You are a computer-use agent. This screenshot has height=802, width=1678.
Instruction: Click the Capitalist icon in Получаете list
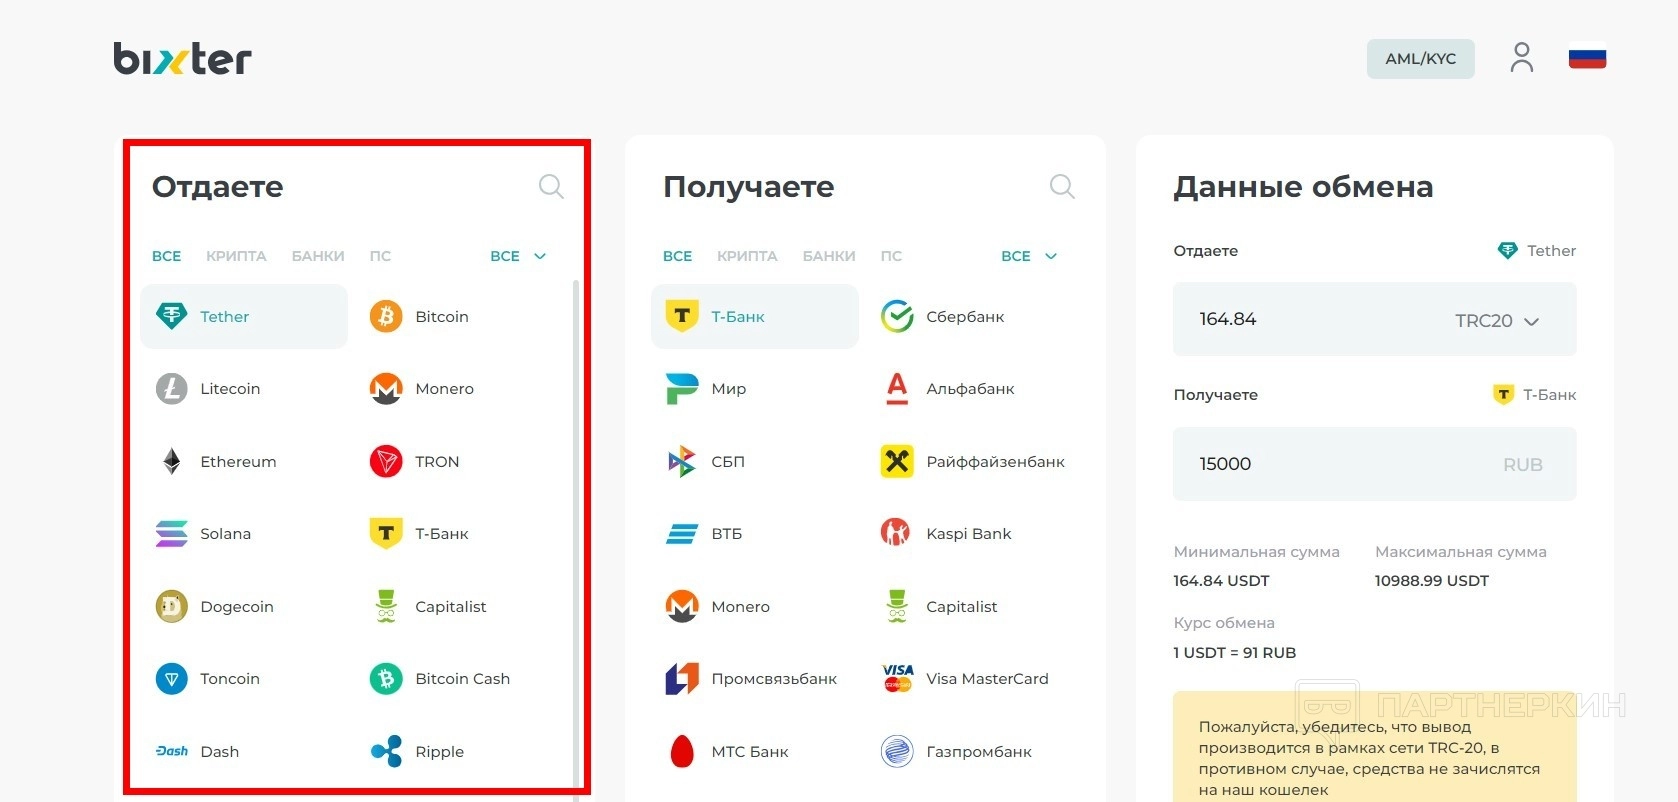point(897,606)
